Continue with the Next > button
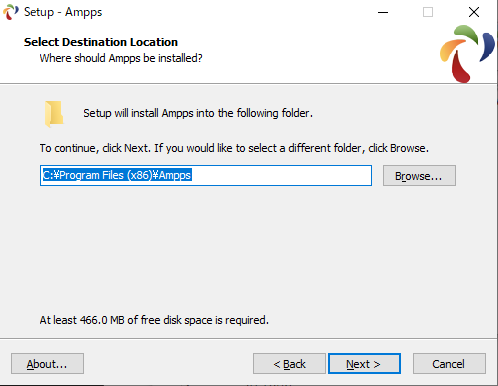The width and height of the screenshot is (498, 386). [364, 364]
